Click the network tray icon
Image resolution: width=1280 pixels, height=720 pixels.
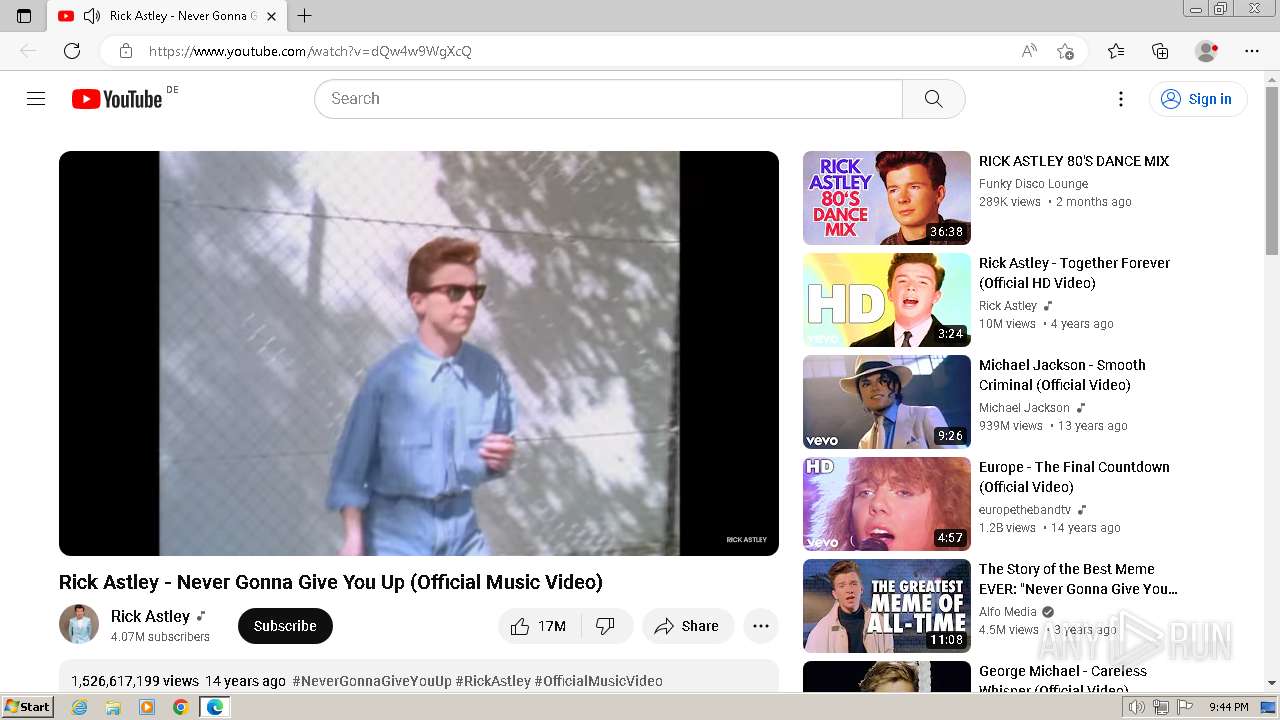1161,707
